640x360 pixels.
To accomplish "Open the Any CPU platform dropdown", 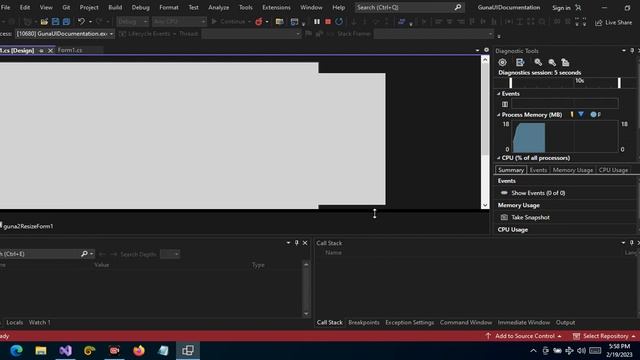I will coord(179,22).
